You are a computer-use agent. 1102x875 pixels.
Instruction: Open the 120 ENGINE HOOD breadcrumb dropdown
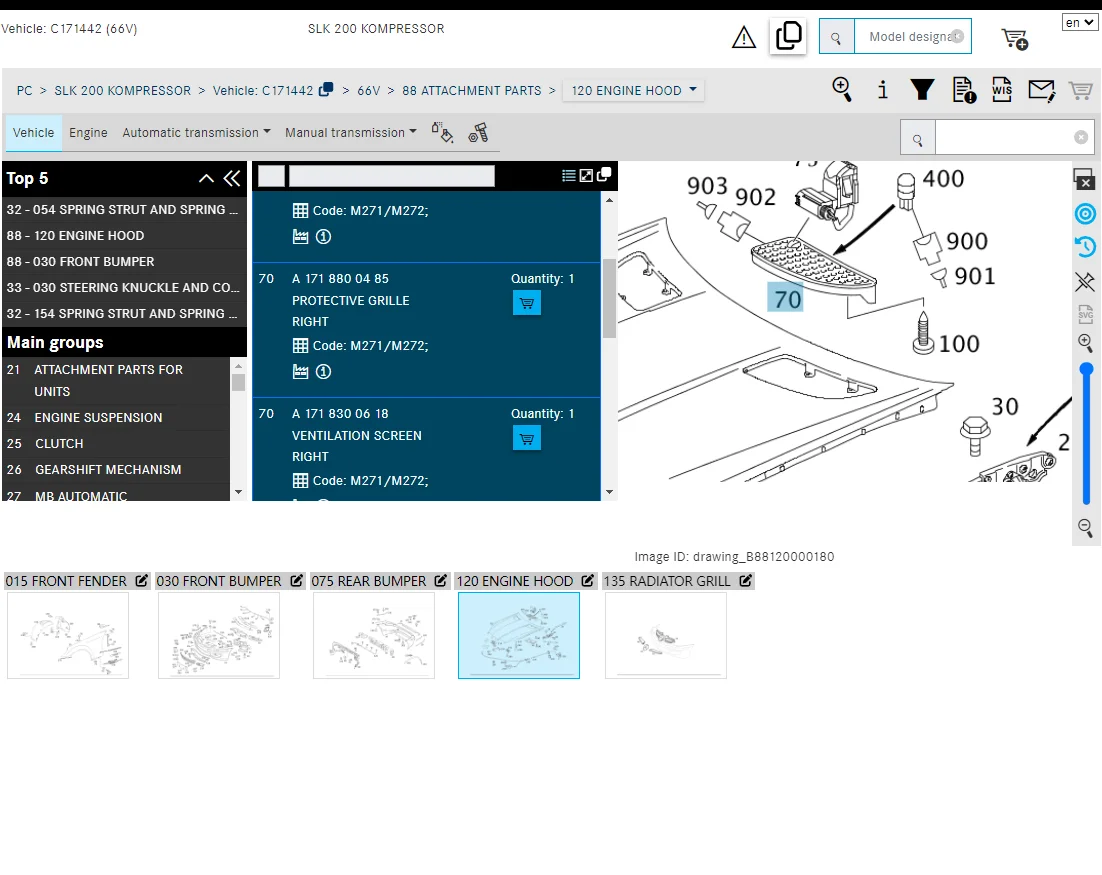tap(633, 90)
